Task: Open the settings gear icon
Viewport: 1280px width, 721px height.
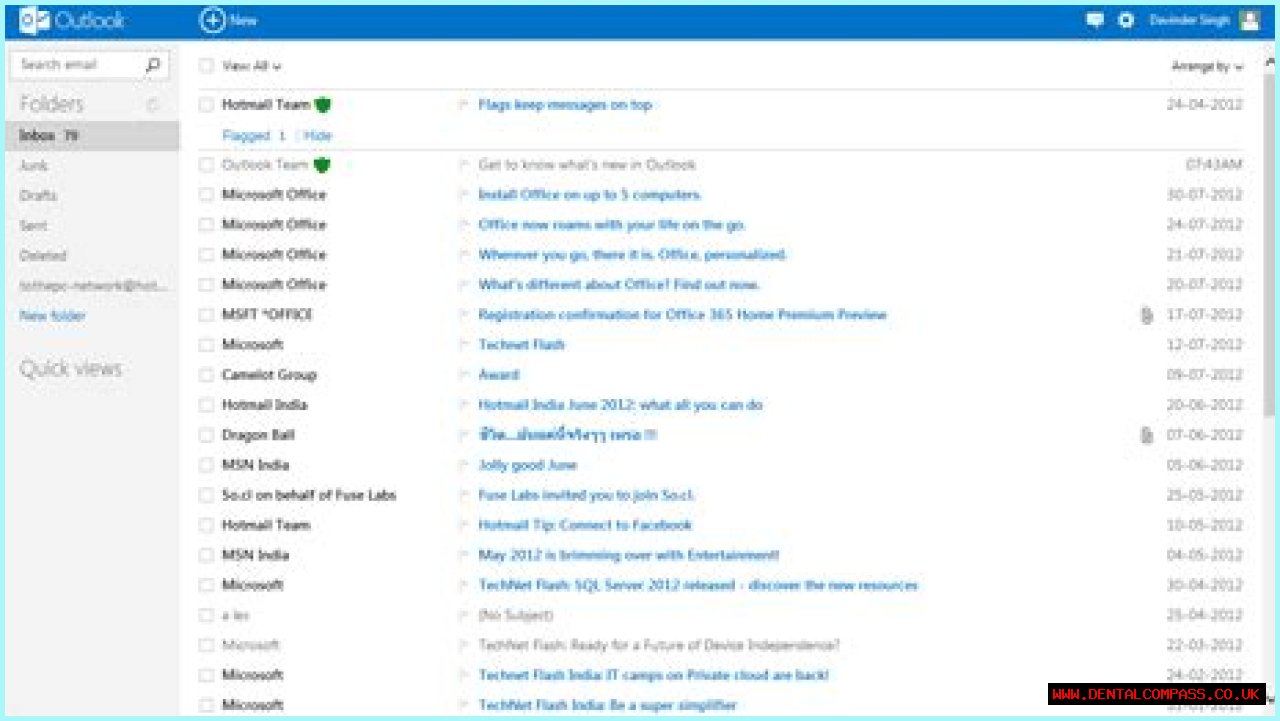Action: point(1126,20)
